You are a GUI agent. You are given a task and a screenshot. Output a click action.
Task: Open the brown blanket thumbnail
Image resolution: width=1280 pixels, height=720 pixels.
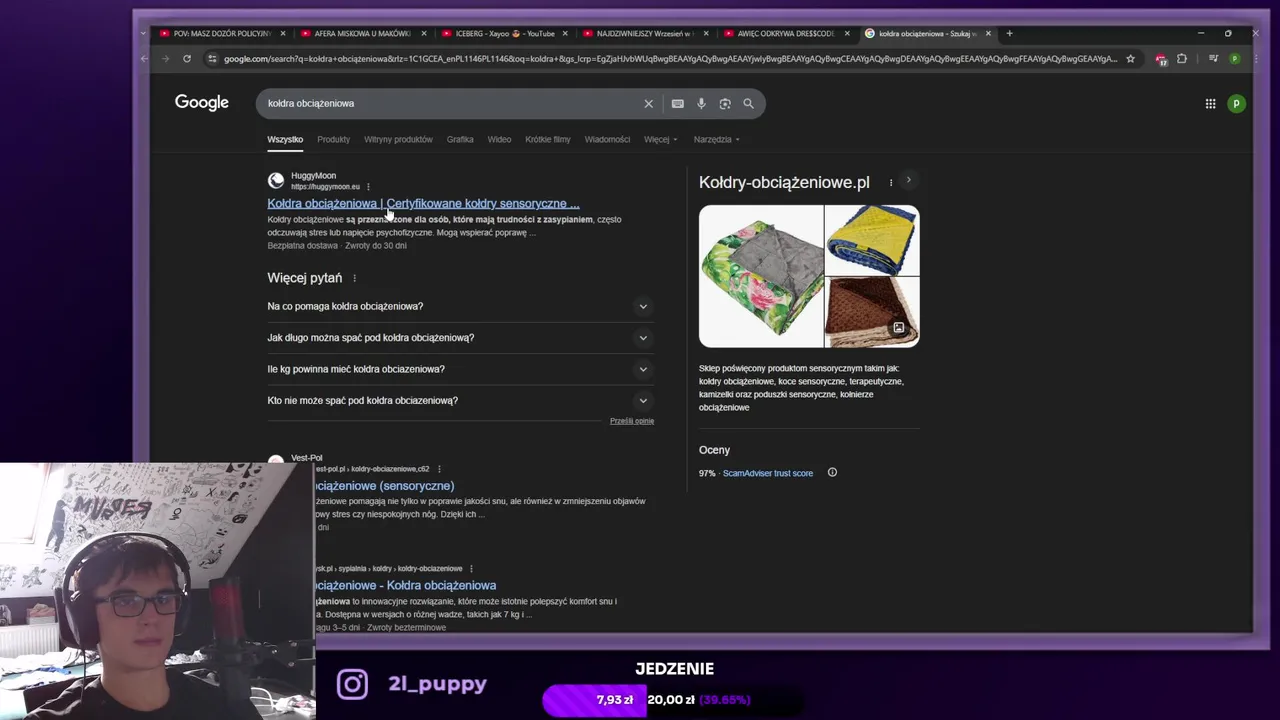tap(872, 312)
